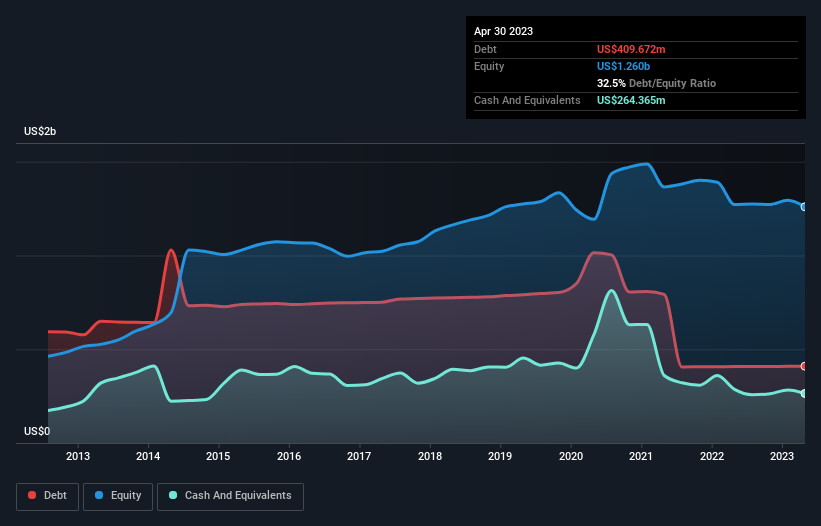Screen dimensions: 821x526
Task: Click the teal Cash And Equivalents dot
Action: coord(173,495)
